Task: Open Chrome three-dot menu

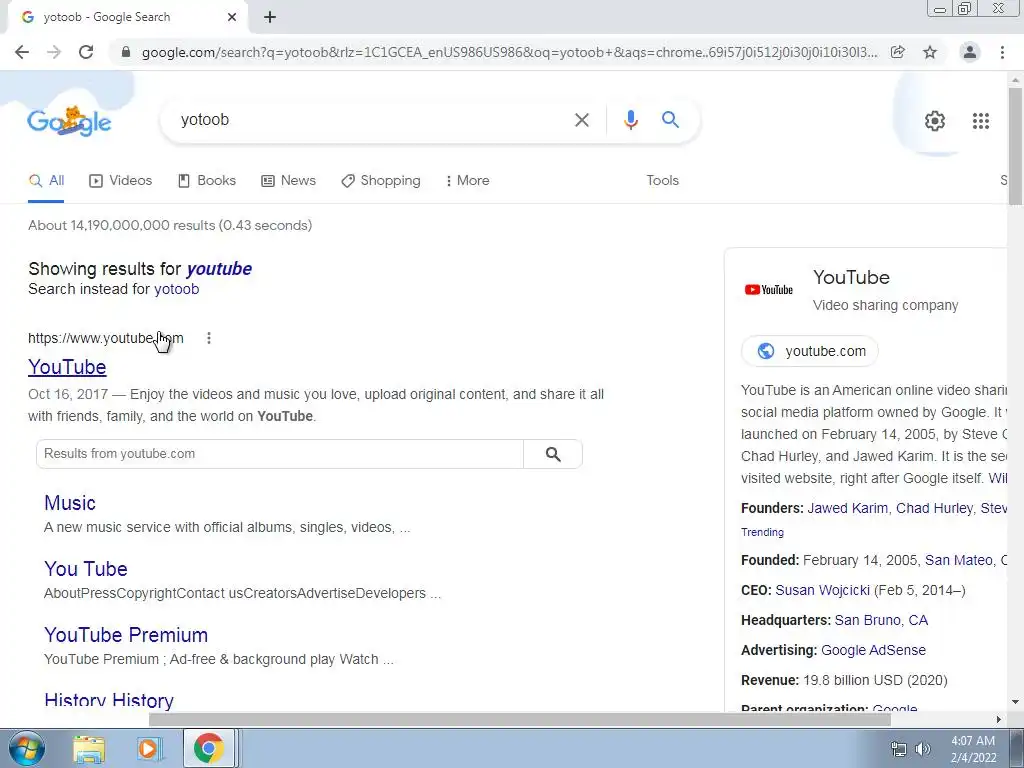Action: [1002, 52]
